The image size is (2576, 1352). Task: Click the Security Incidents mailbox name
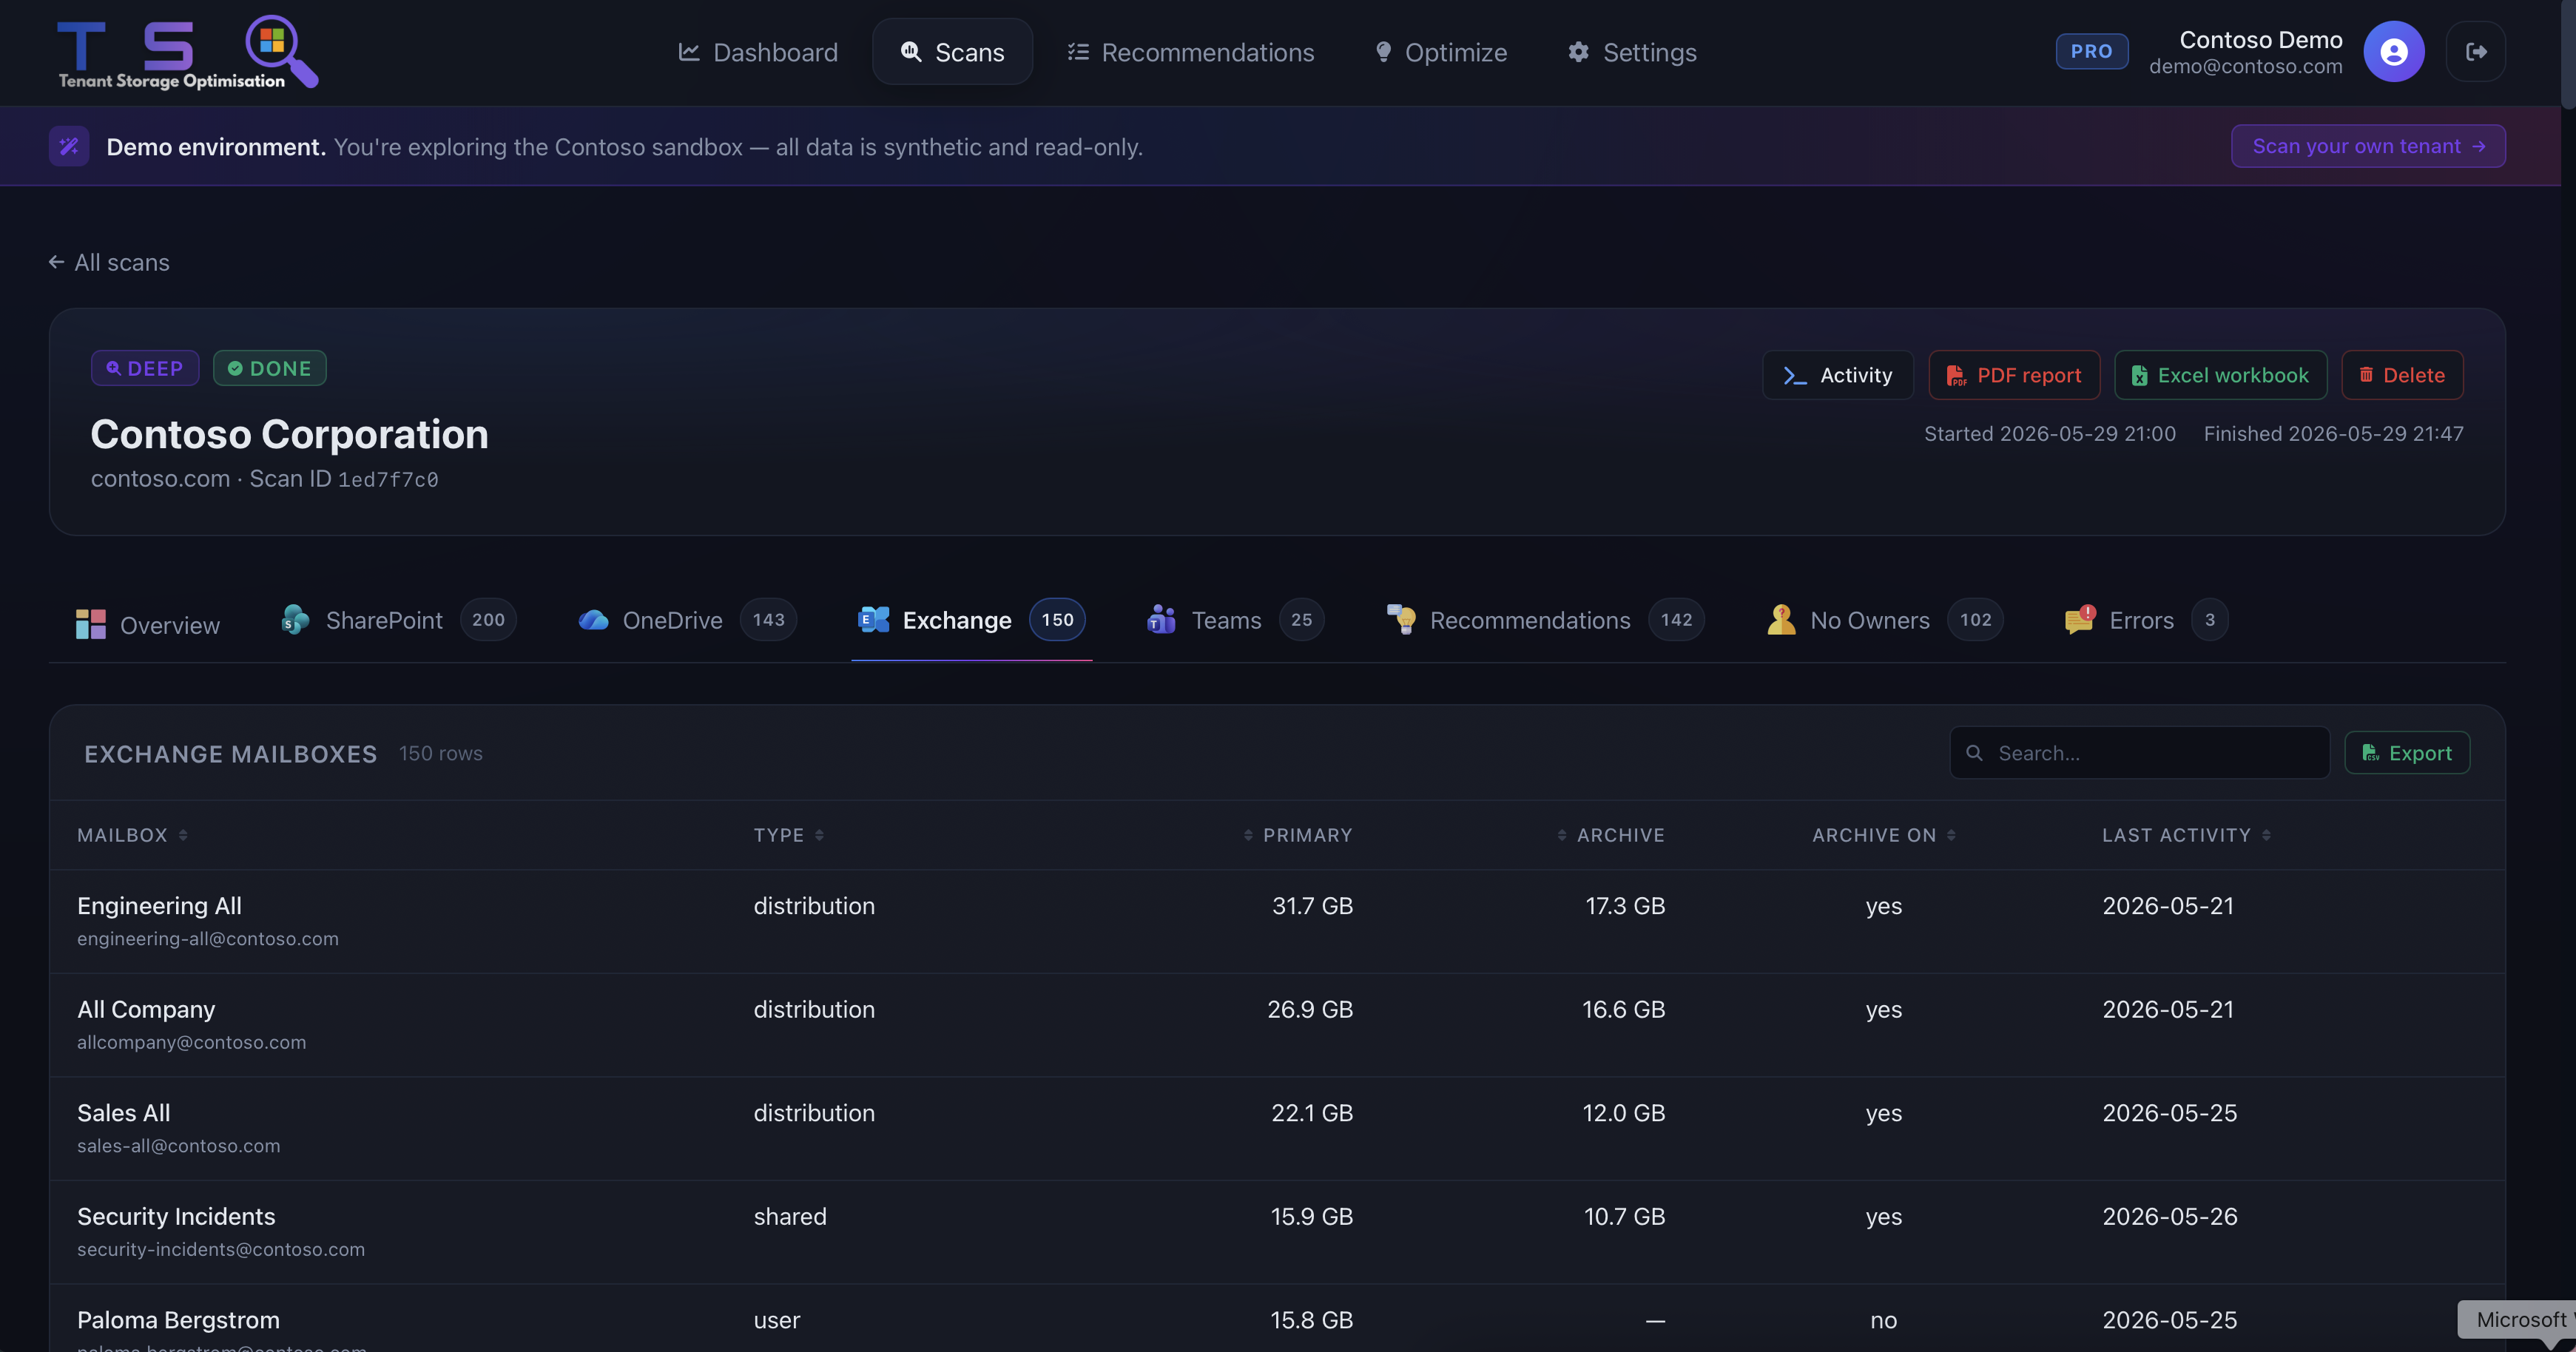[176, 1217]
